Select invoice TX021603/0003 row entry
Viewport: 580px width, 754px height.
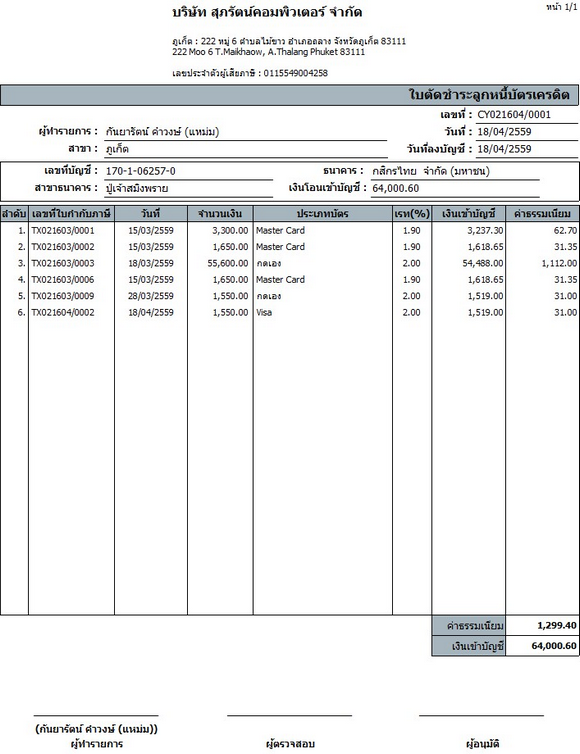pyautogui.click(x=63, y=263)
